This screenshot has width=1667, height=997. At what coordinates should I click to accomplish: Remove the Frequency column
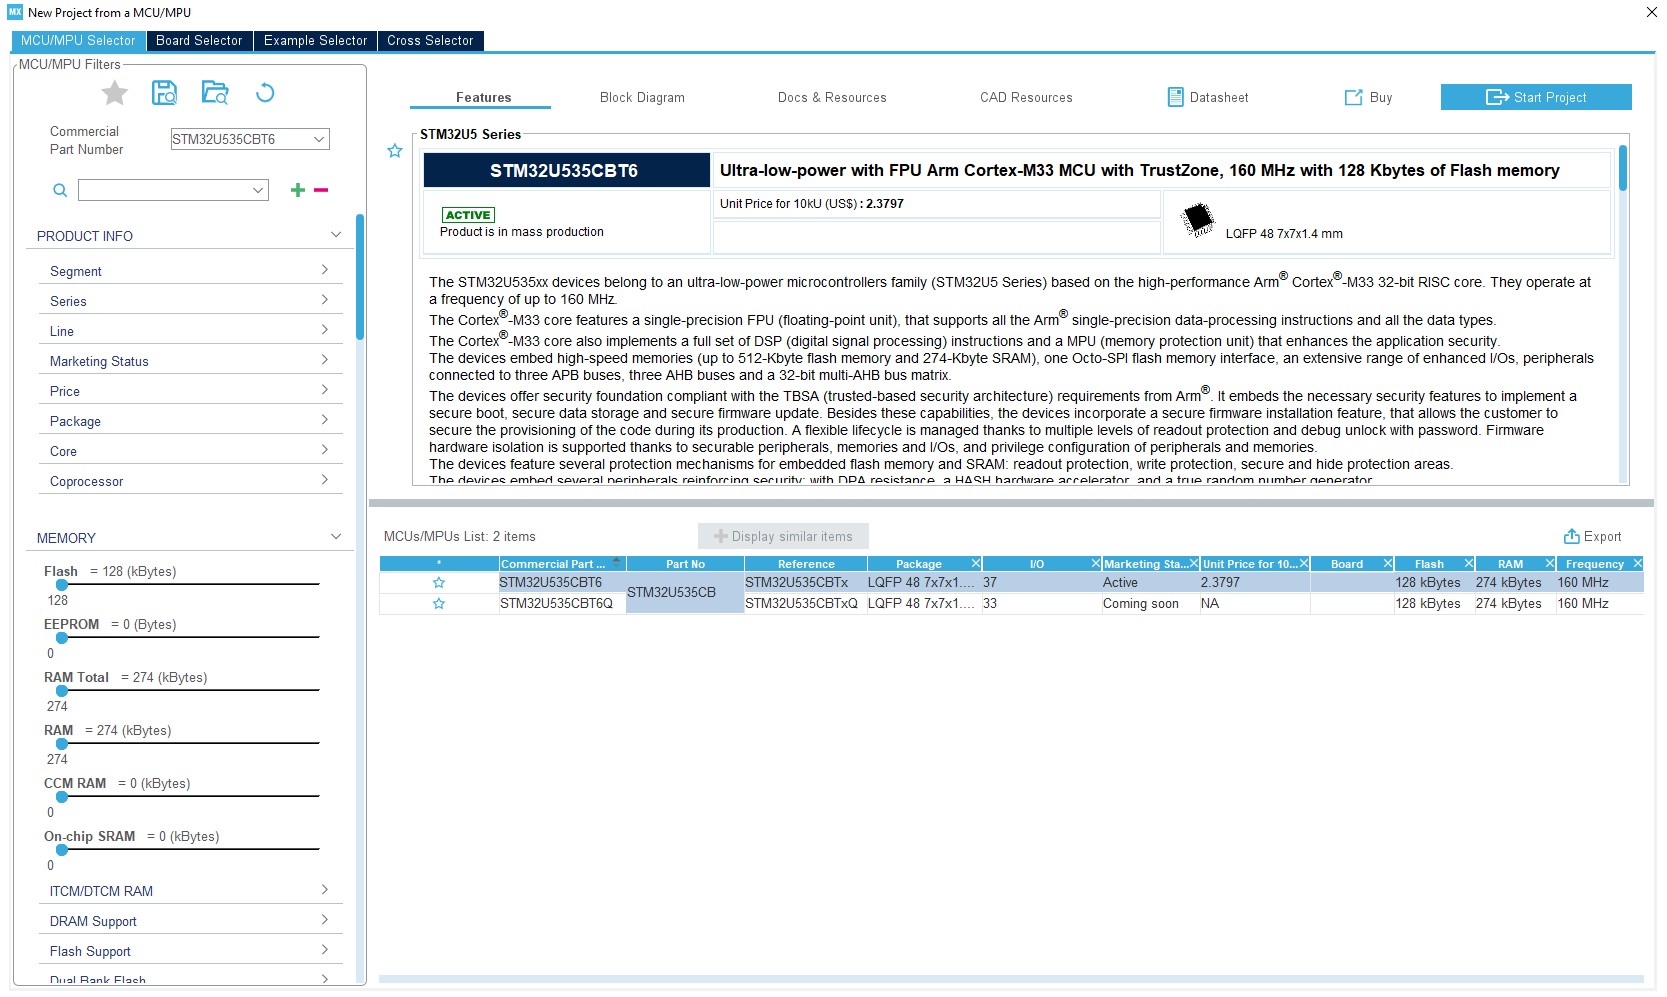1638,564
